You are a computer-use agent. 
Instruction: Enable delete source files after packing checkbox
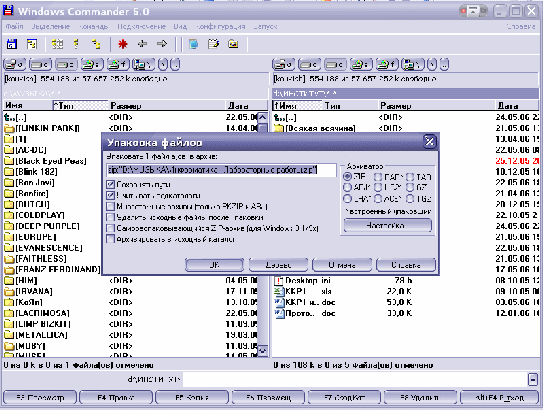click(110, 217)
